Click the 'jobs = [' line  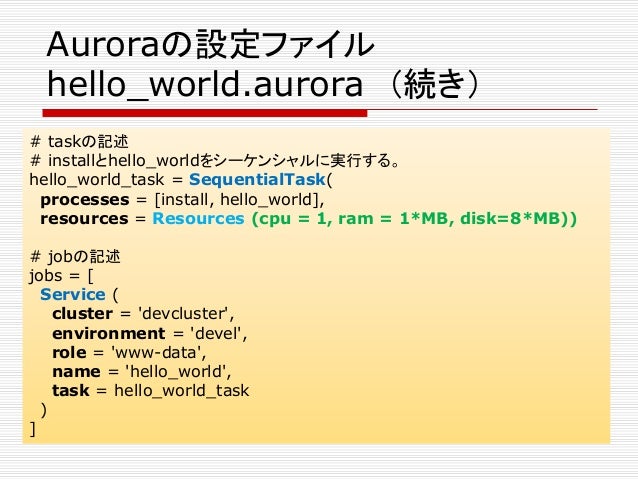(x=61, y=276)
